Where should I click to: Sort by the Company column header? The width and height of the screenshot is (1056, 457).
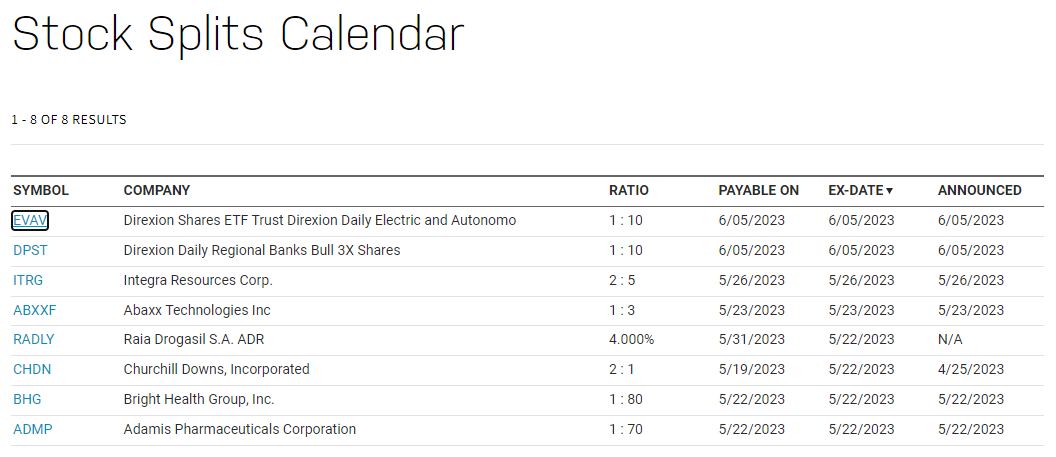click(x=157, y=191)
